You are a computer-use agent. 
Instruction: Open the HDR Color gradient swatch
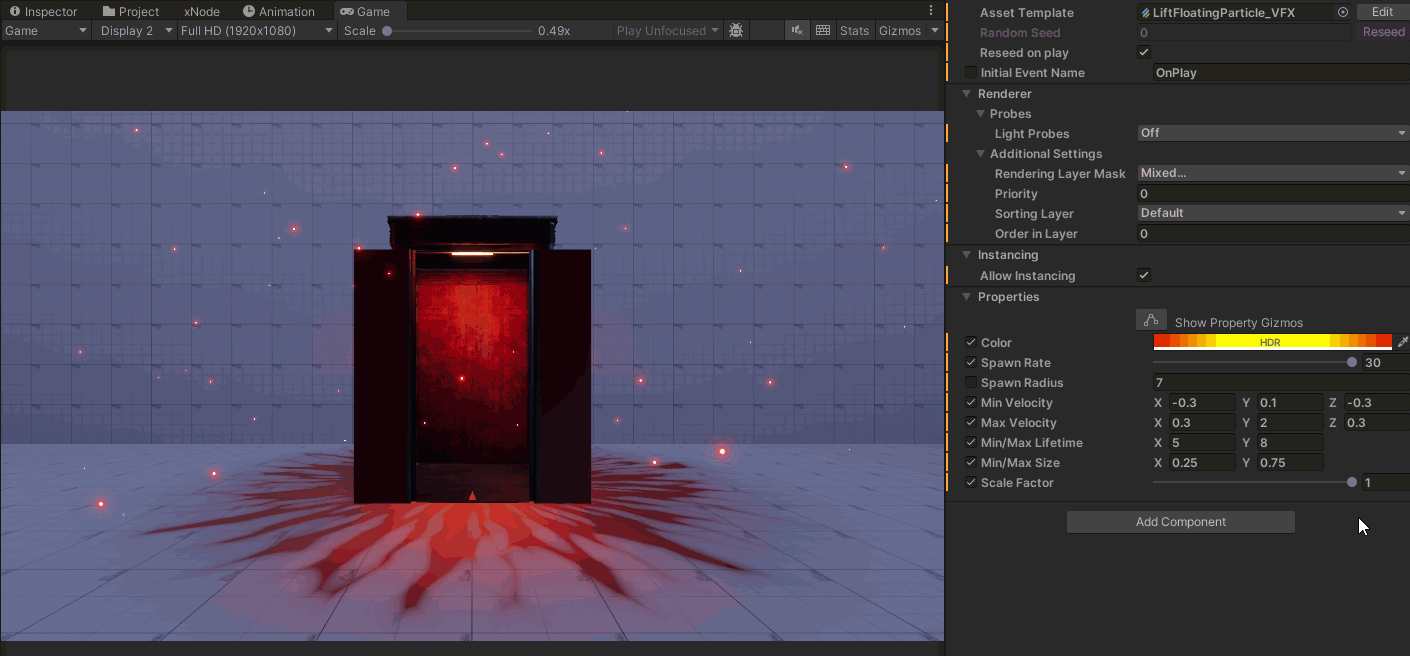point(1273,342)
